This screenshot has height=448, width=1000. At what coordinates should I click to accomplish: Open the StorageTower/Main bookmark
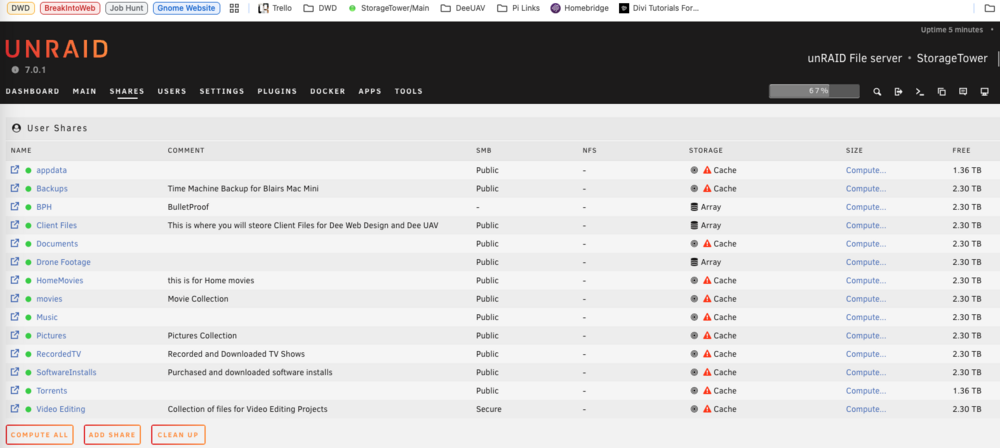pyautogui.click(x=389, y=8)
